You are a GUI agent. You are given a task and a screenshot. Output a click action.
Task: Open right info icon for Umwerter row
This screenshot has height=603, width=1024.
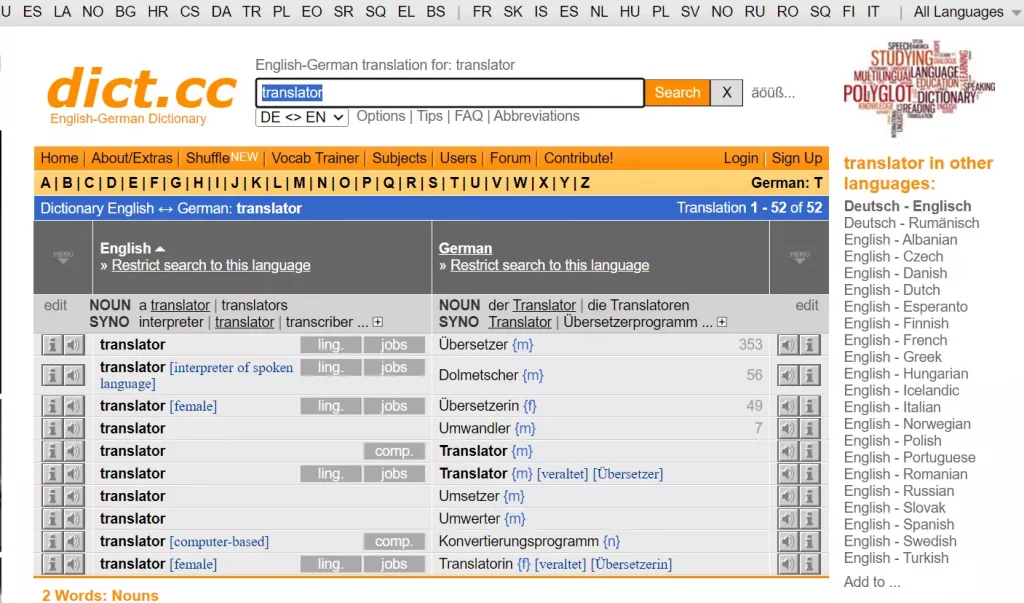[x=809, y=519]
